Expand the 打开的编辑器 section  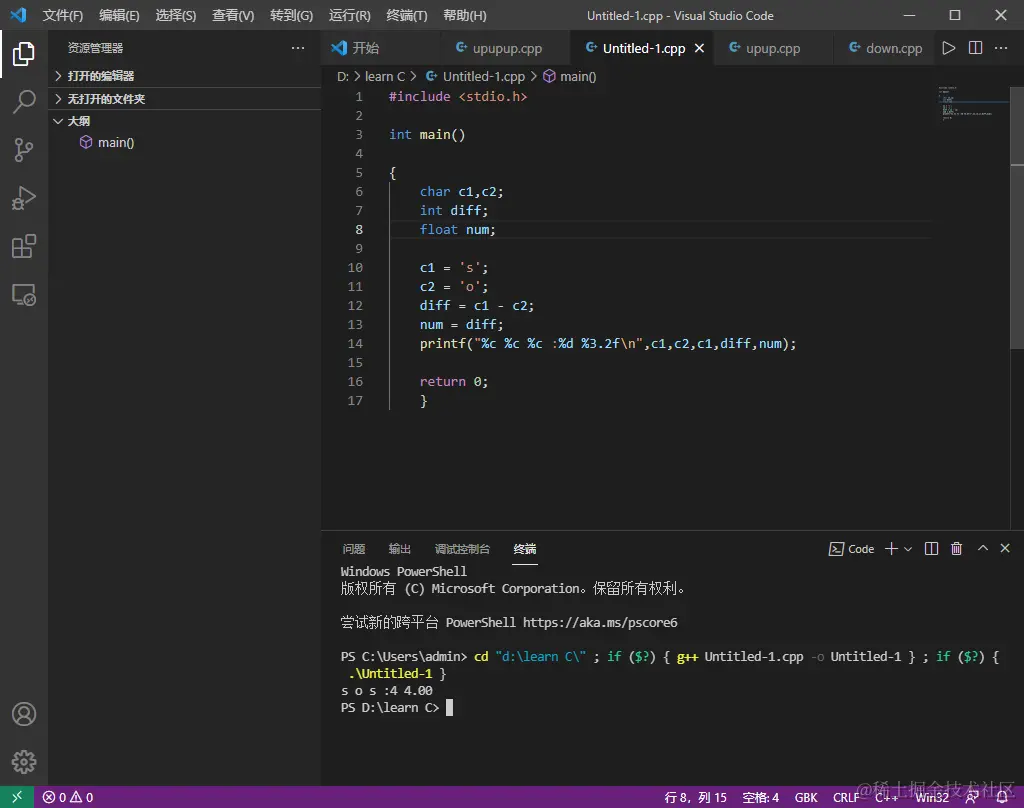tap(100, 76)
